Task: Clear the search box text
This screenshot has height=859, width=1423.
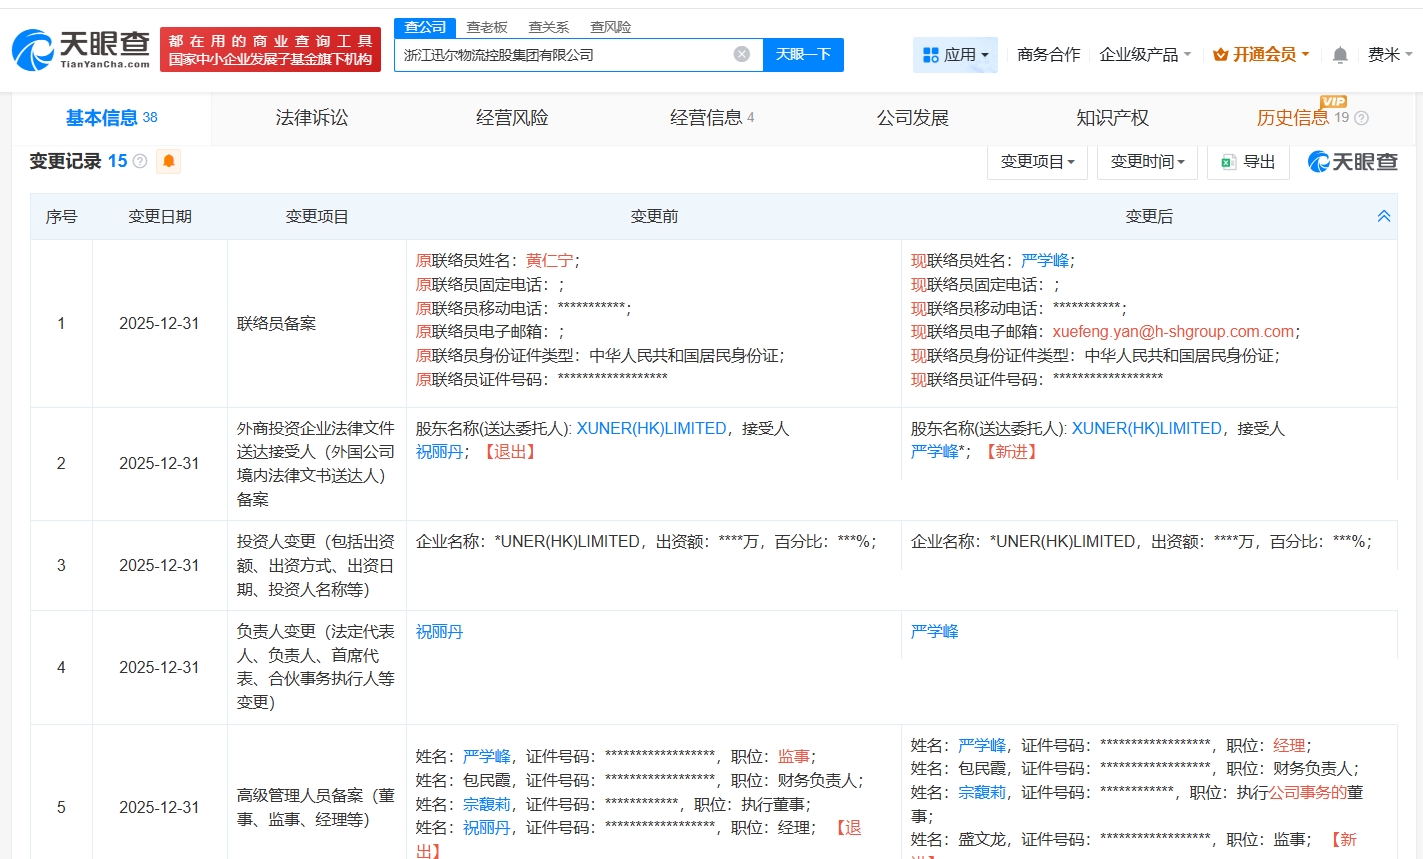Action: 741,54
